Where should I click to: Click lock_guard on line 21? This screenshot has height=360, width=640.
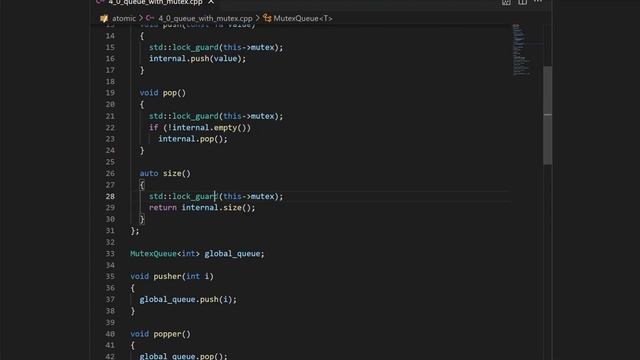pyautogui.click(x=196, y=116)
